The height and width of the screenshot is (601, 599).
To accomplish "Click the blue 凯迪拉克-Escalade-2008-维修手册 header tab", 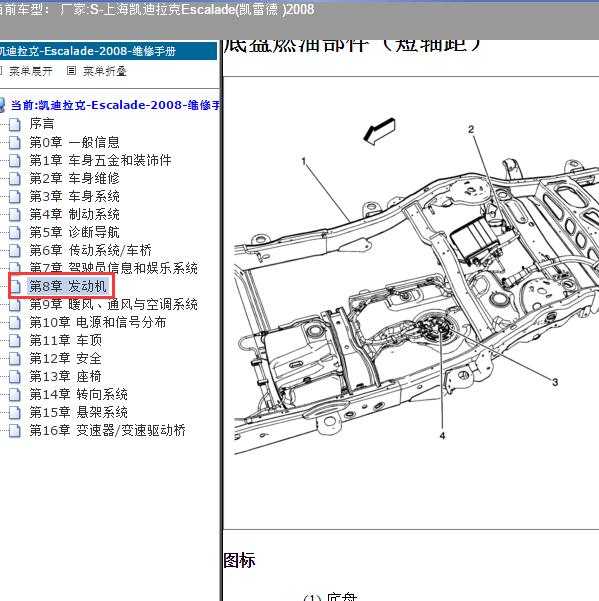I will coord(108,51).
